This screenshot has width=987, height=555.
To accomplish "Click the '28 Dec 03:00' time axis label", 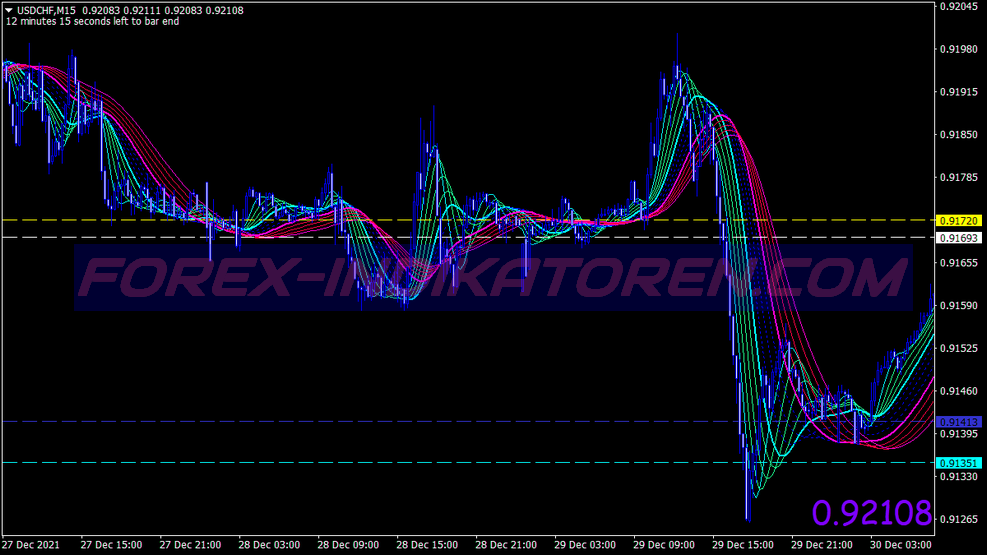I will pos(269,545).
